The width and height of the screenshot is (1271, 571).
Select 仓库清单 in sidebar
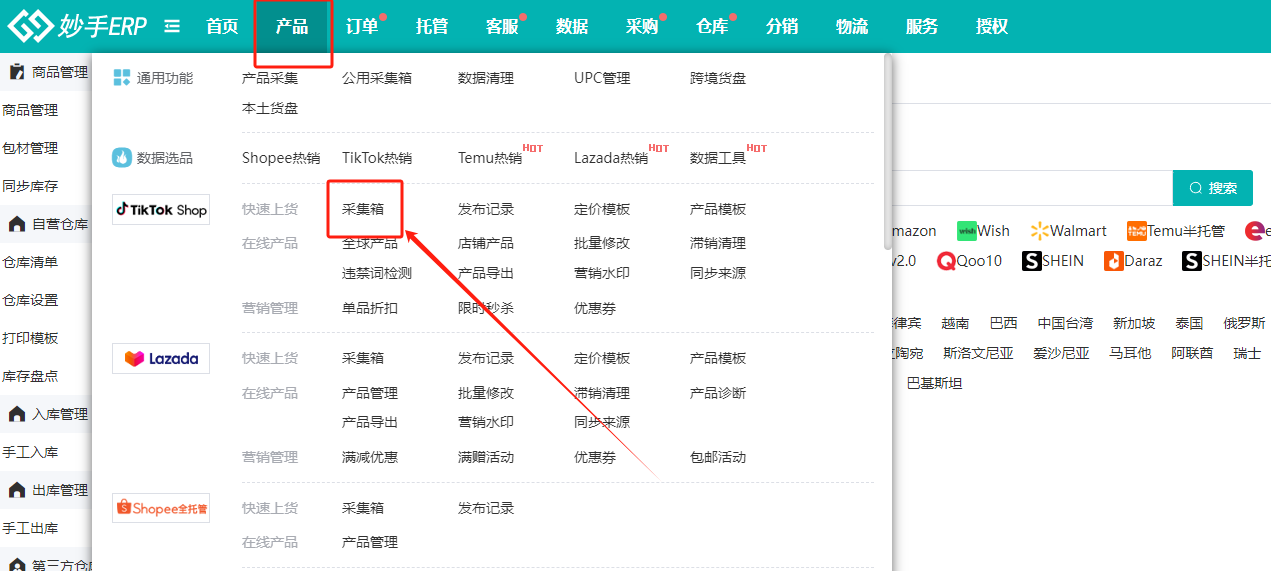point(30,262)
